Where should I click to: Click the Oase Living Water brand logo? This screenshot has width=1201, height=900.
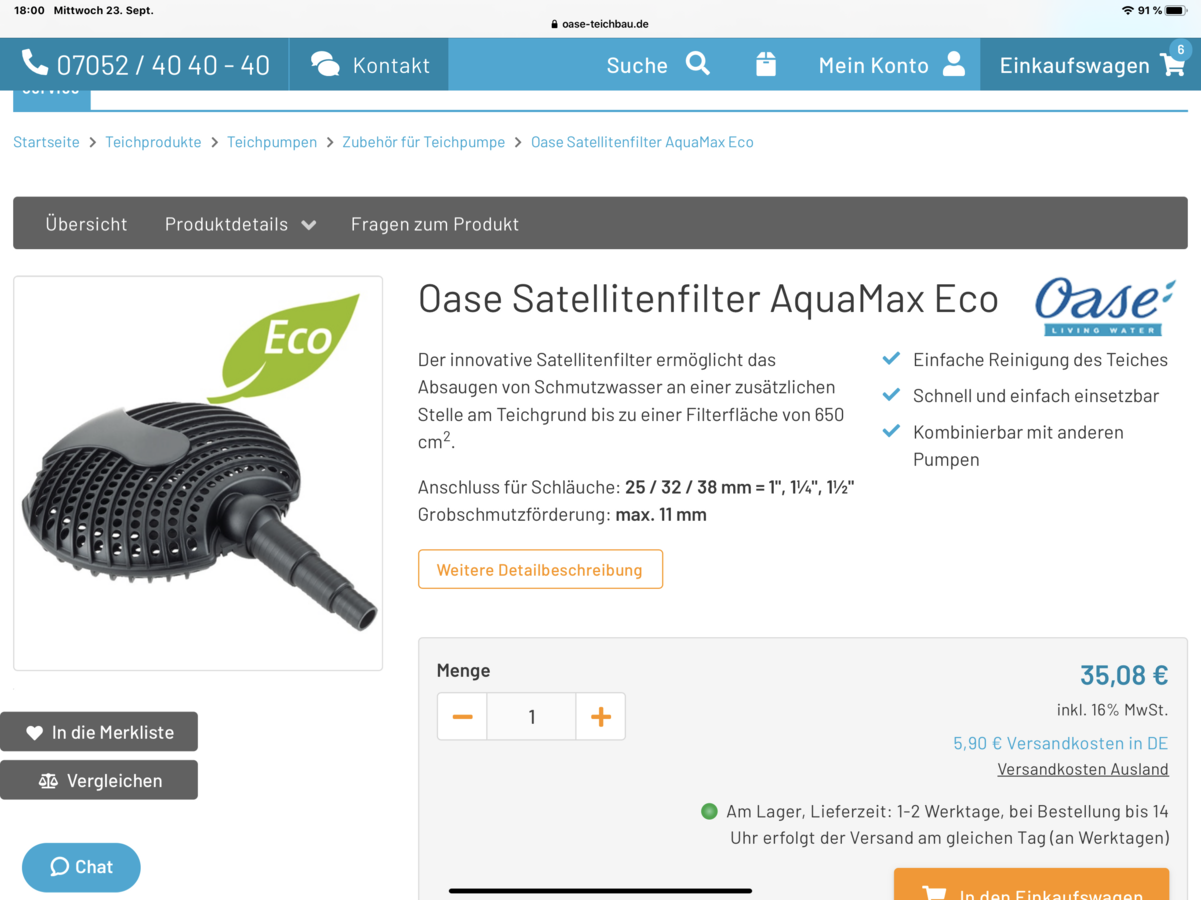(1104, 307)
